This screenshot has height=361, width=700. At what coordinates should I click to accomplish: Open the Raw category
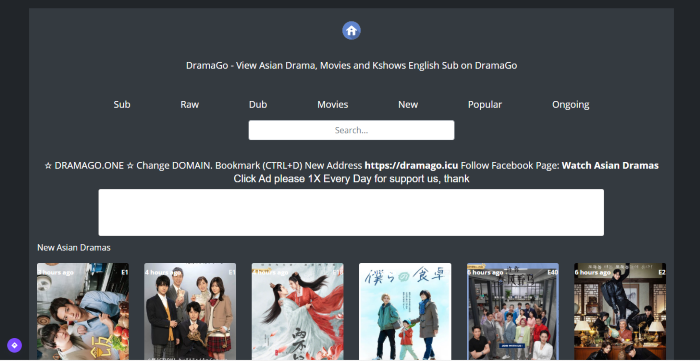click(x=190, y=104)
